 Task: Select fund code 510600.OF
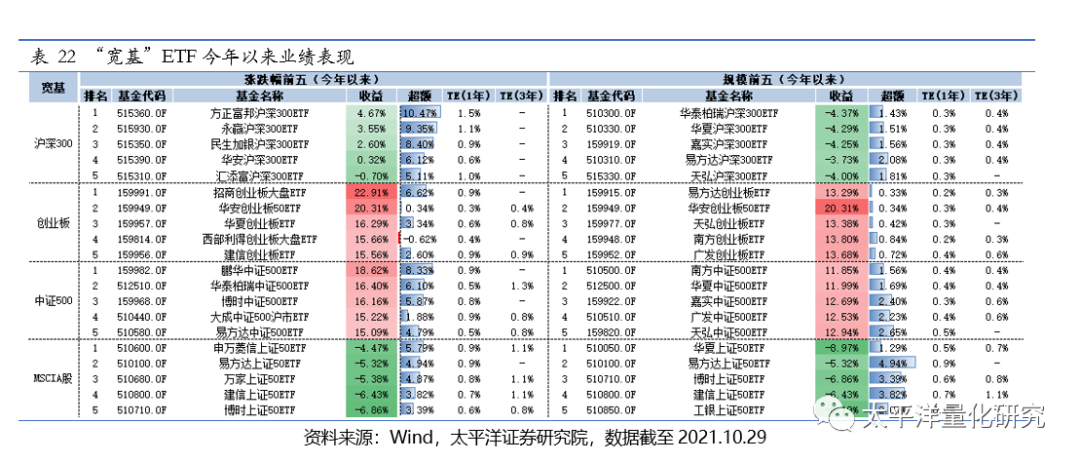click(x=141, y=349)
